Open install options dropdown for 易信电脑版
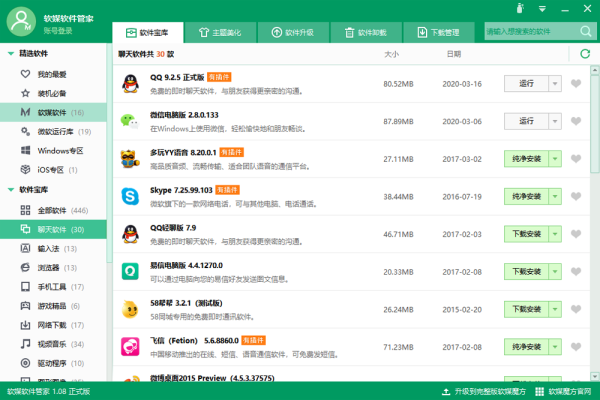Screen dimensions: 600x400 click(555, 271)
